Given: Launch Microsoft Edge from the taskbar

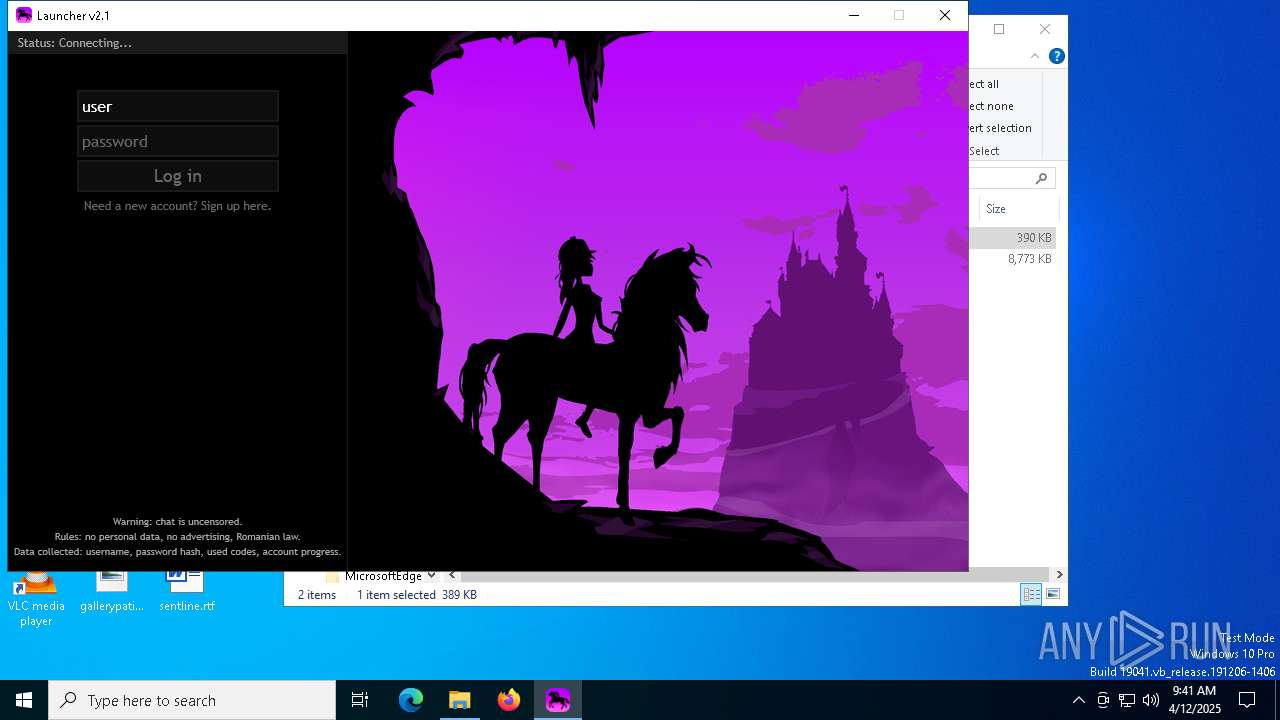Looking at the screenshot, I should 411,700.
